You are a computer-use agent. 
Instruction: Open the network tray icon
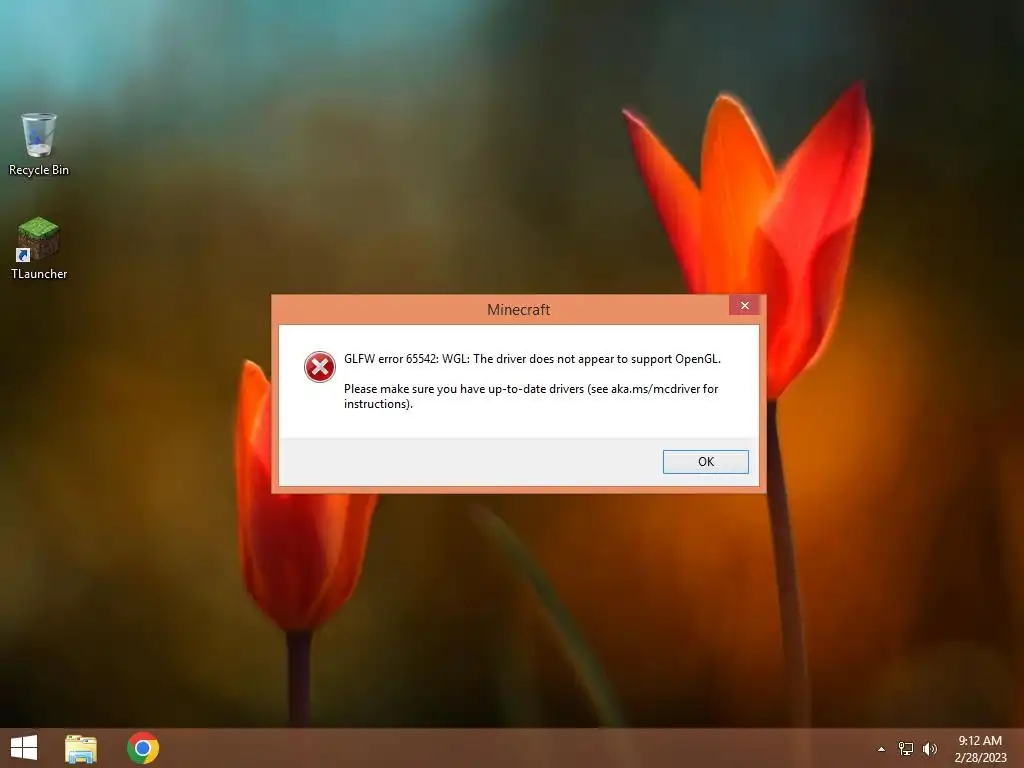[906, 748]
